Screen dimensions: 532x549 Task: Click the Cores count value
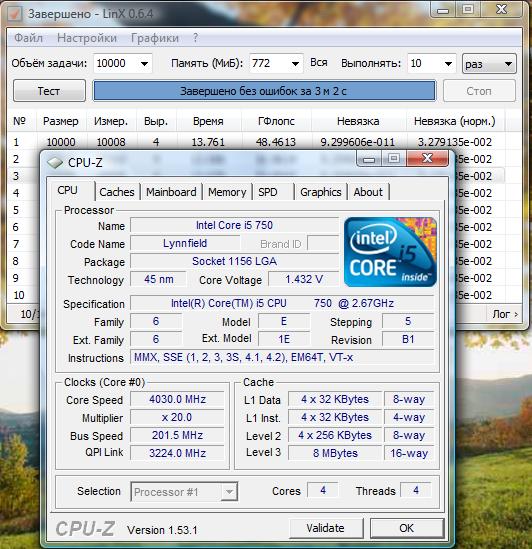[323, 490]
